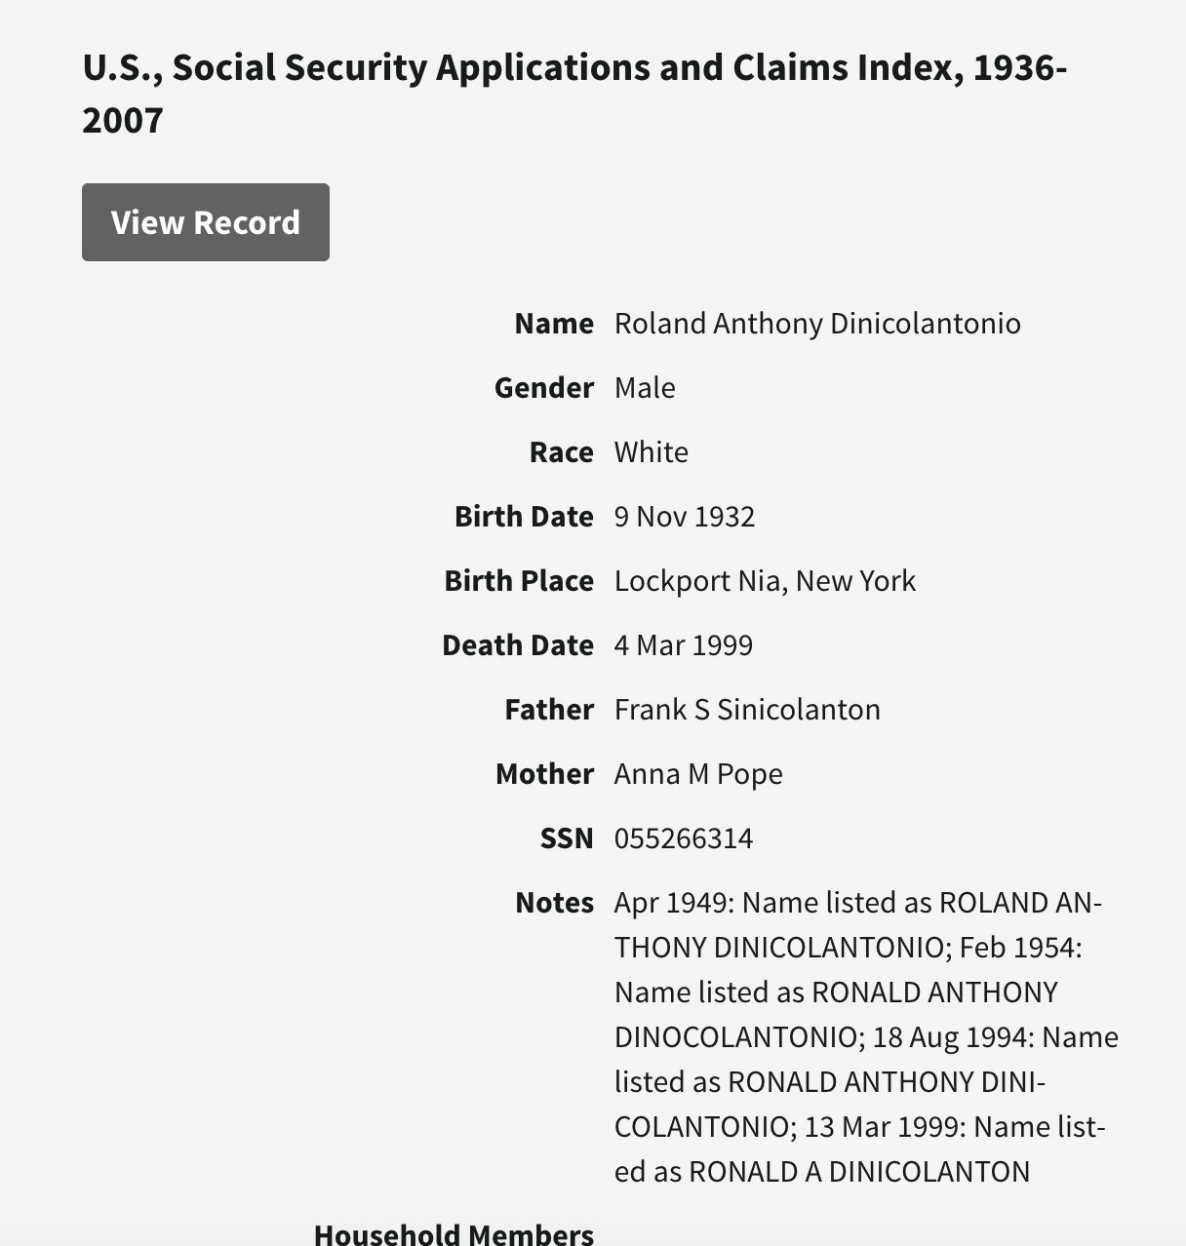Click the SSN field label
This screenshot has height=1246, width=1186.
coord(567,839)
